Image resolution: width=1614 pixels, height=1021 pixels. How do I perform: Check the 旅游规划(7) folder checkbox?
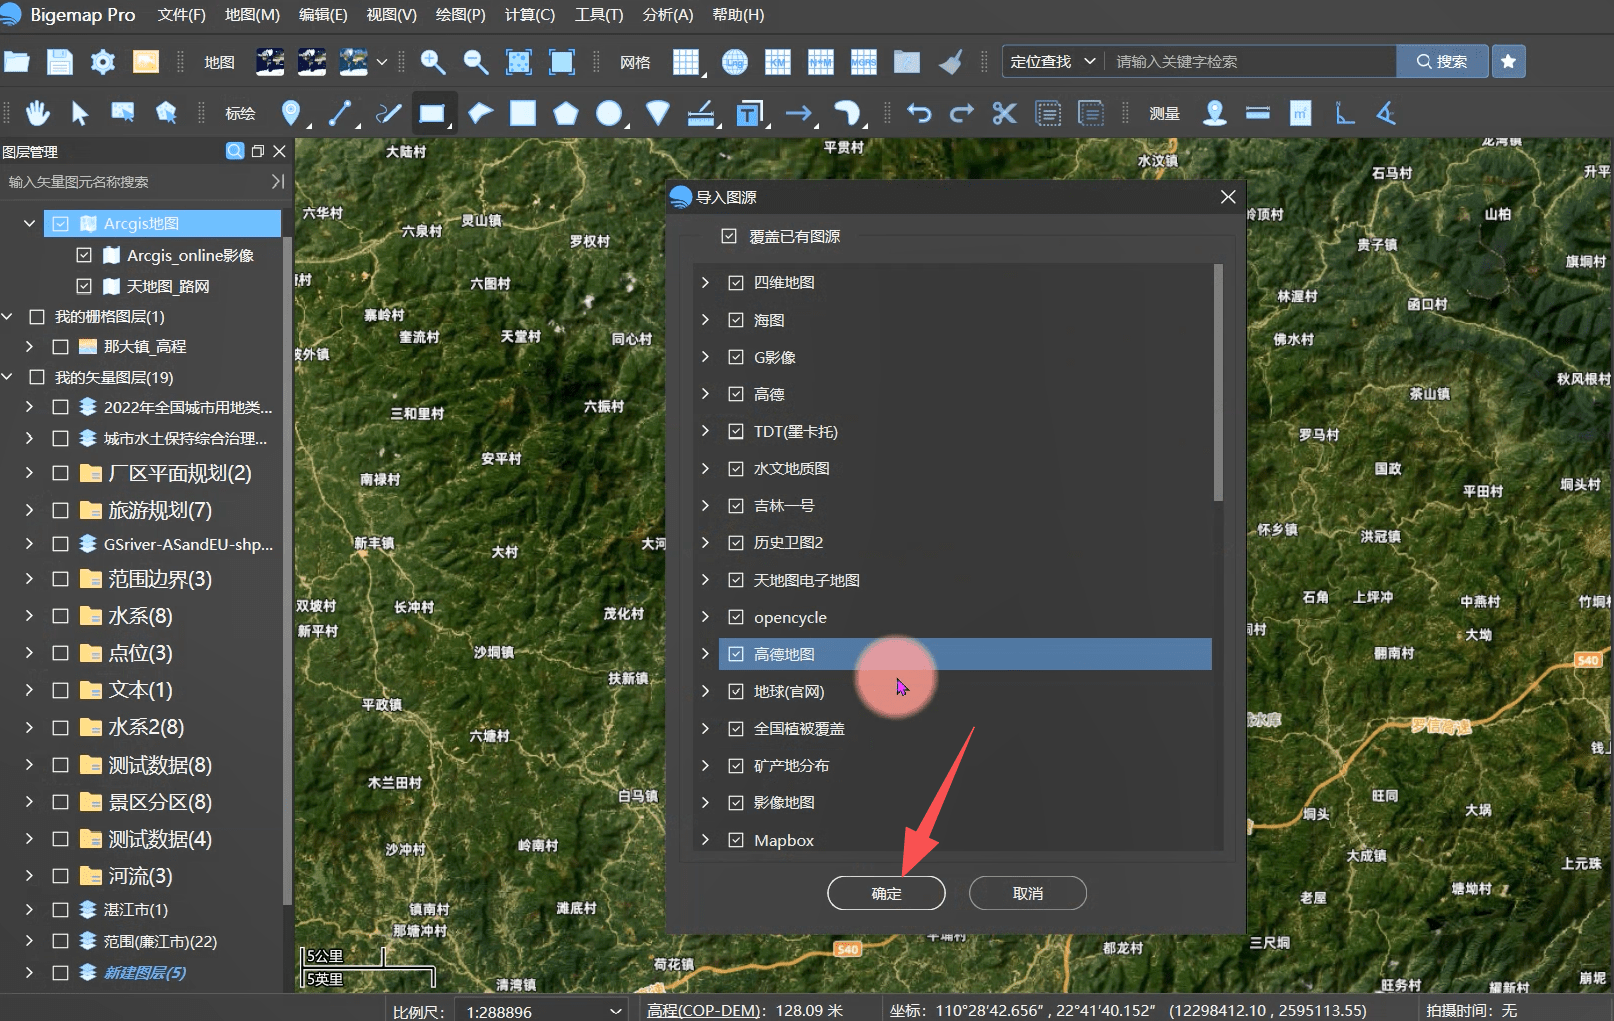pos(60,511)
